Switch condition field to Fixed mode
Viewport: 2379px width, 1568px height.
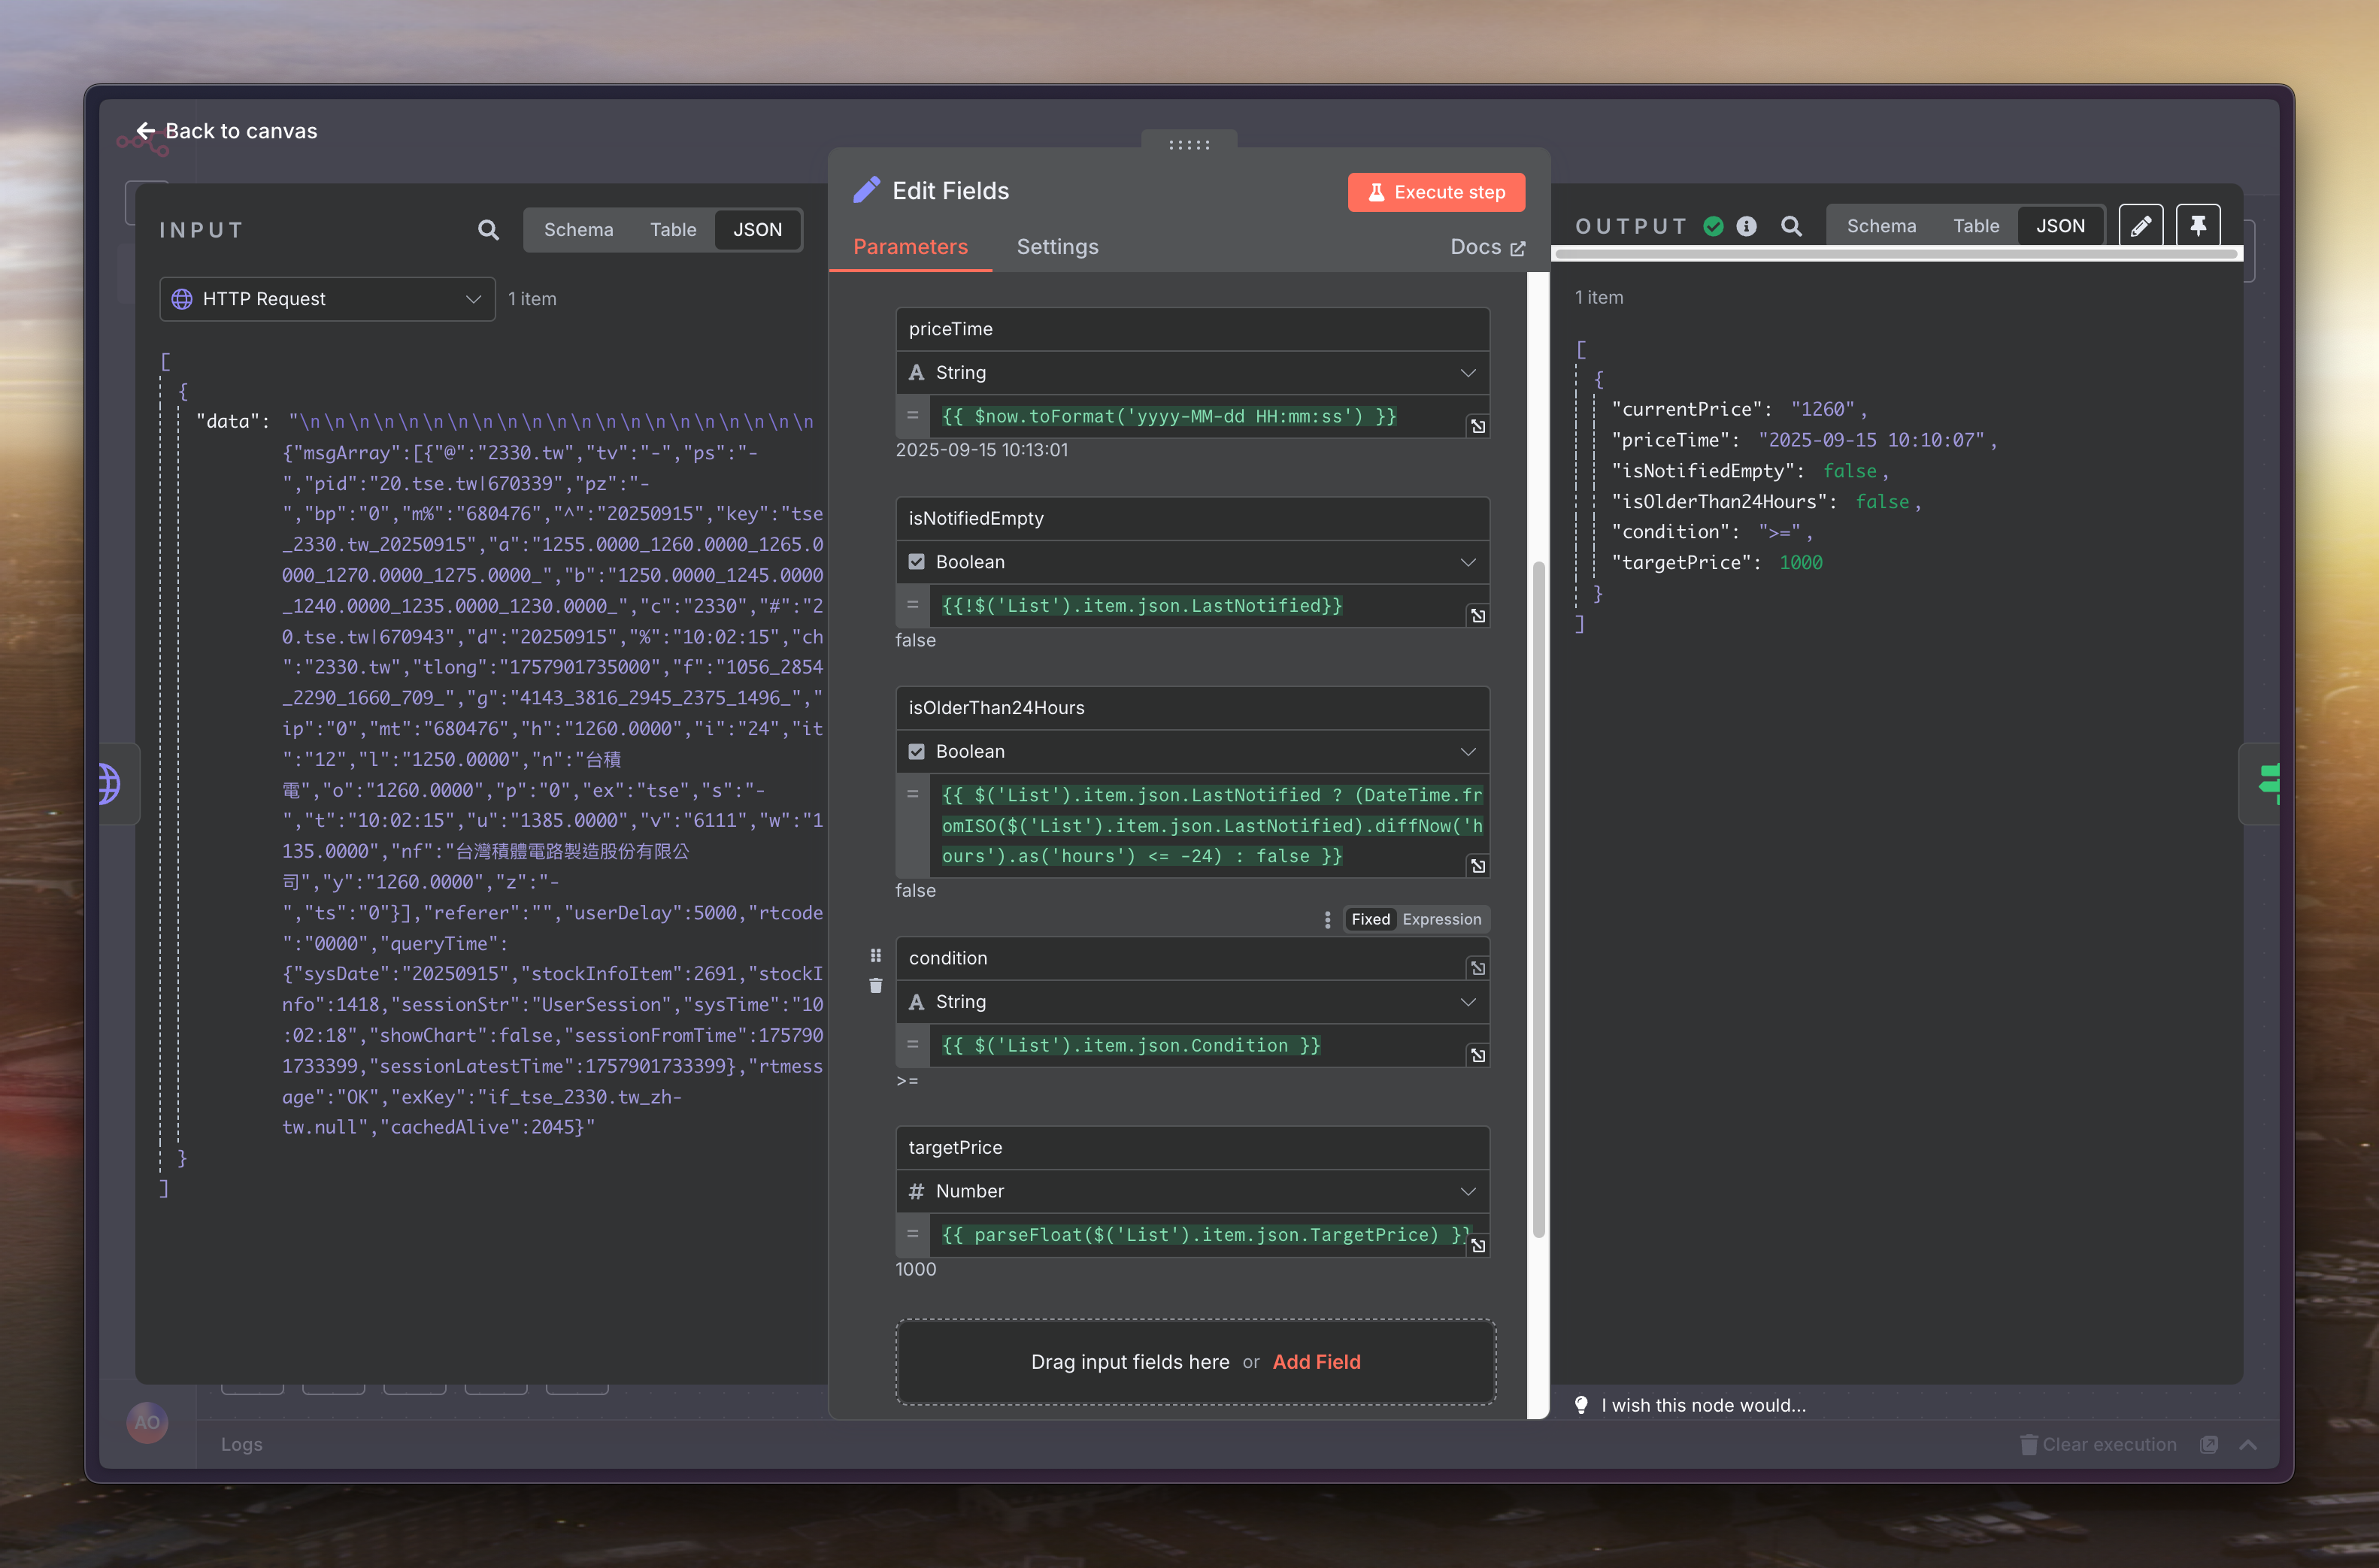1370,919
